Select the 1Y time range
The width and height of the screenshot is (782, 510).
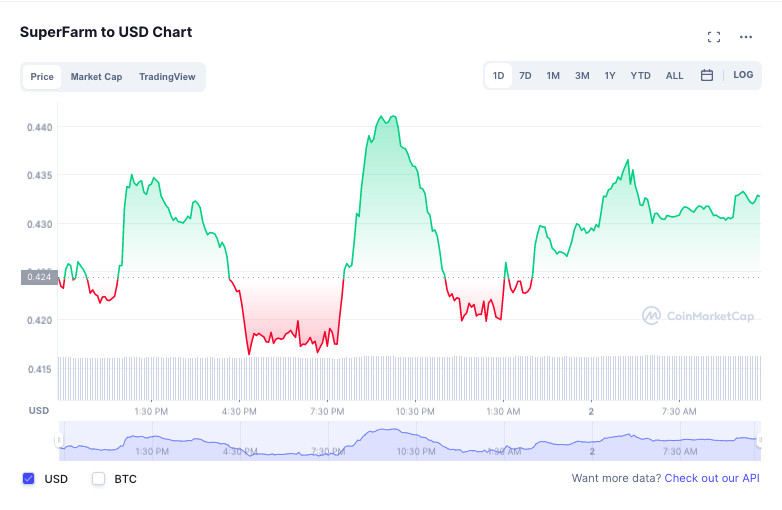pos(610,76)
